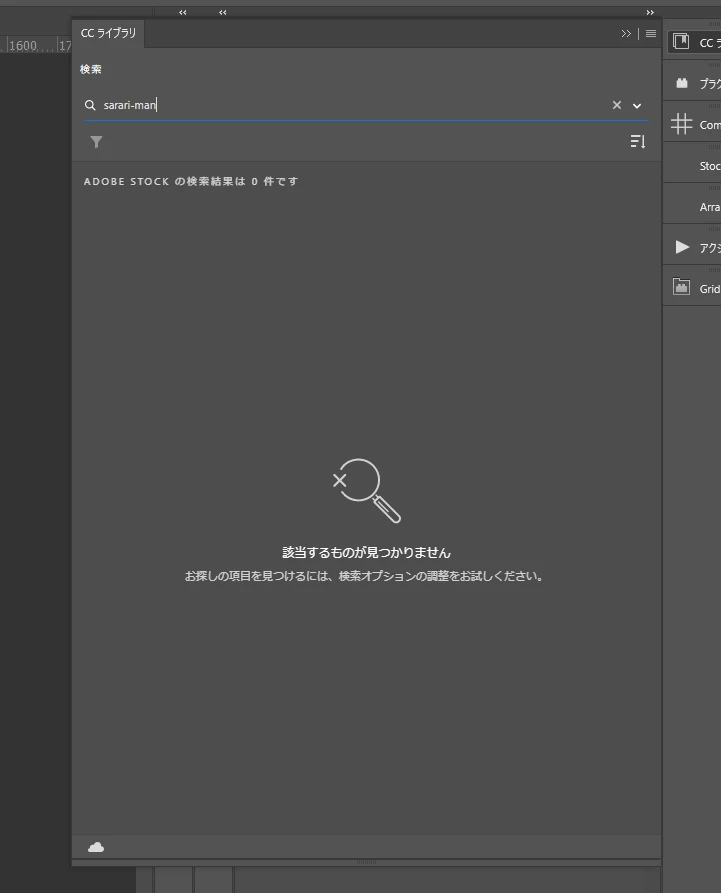
Task: Click the 該当するものが見つかりません message
Action: [x=366, y=552]
